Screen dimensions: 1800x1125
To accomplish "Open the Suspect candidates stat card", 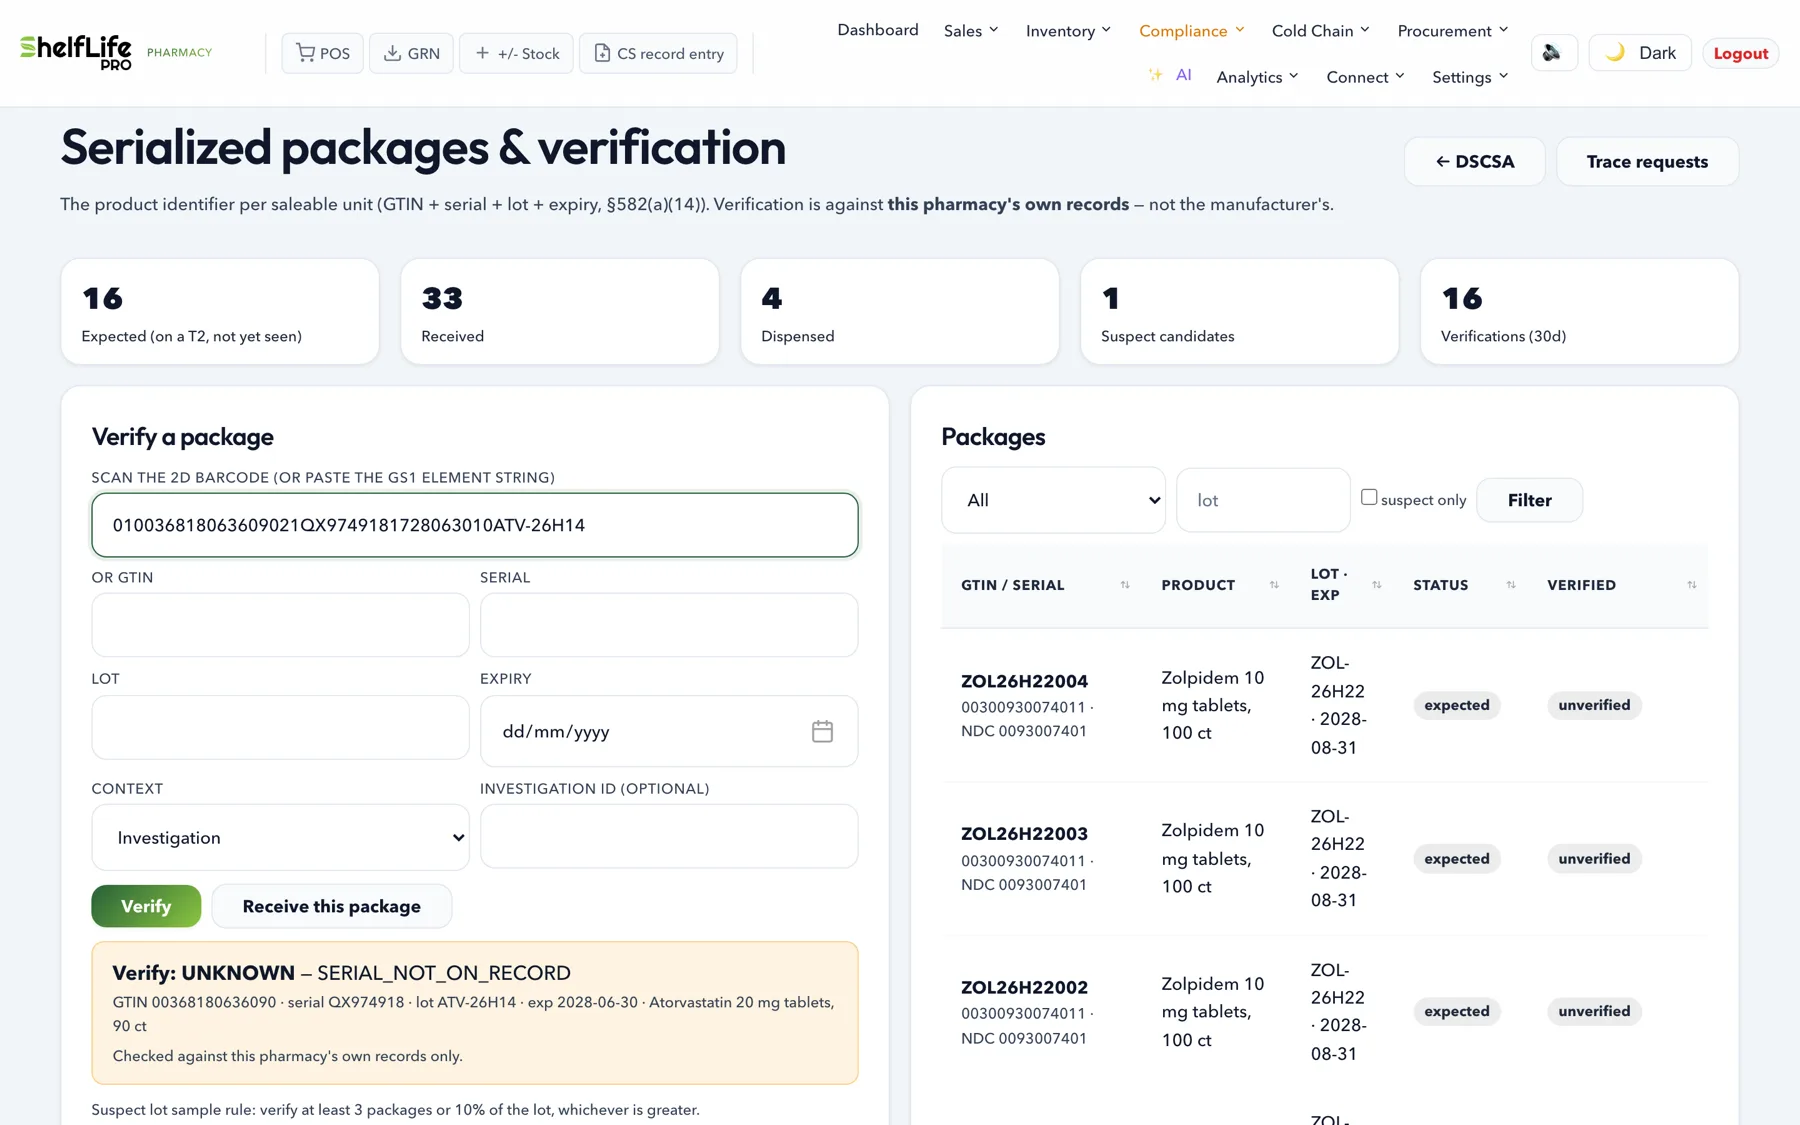I will pyautogui.click(x=1240, y=311).
